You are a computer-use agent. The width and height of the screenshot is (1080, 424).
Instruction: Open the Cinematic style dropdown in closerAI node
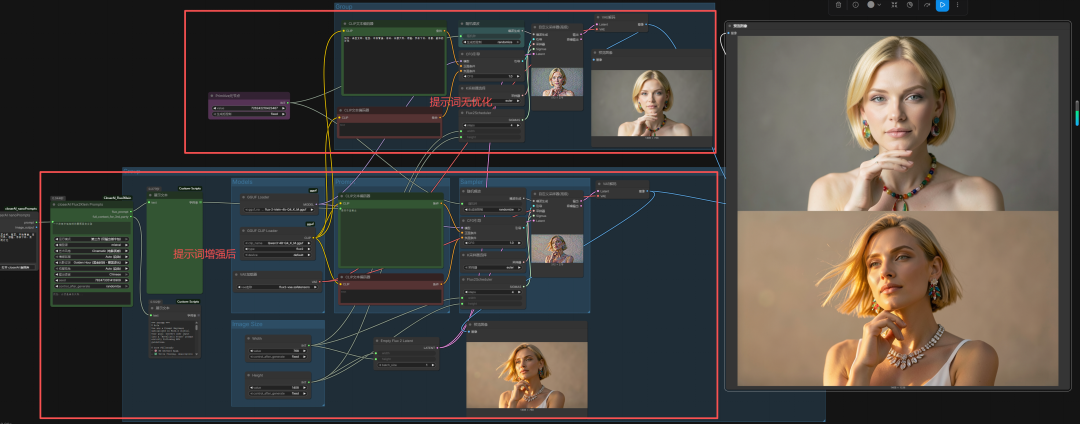click(91, 251)
